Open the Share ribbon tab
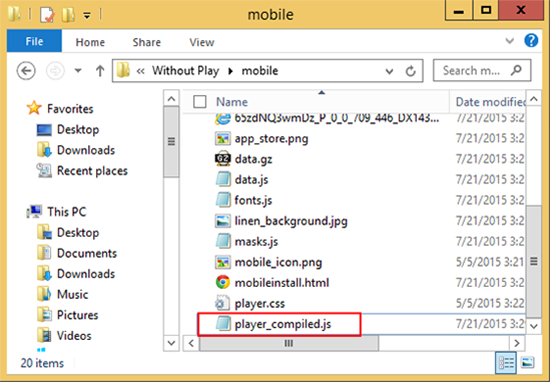550x382 pixels. coord(147,42)
